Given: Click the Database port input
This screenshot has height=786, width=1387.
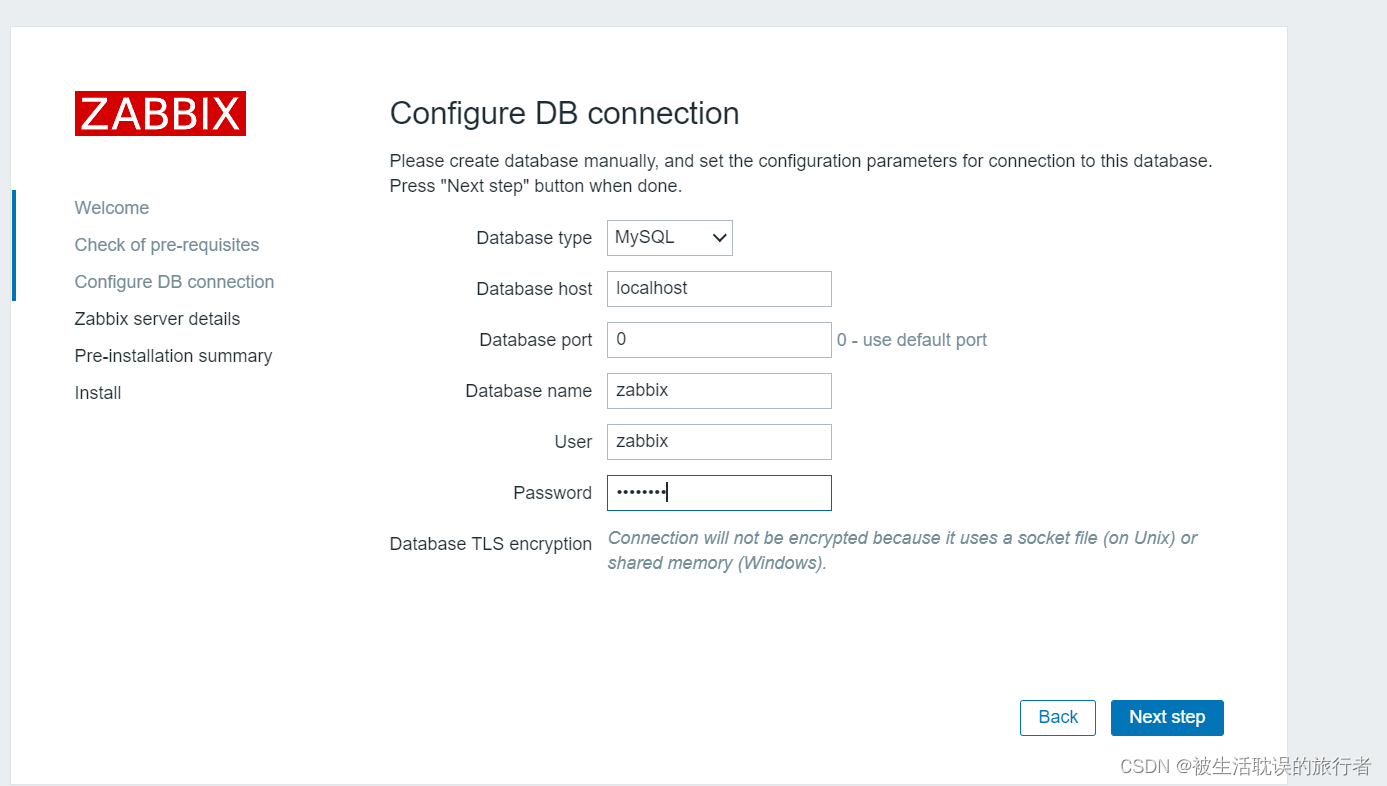Looking at the screenshot, I should coord(719,340).
